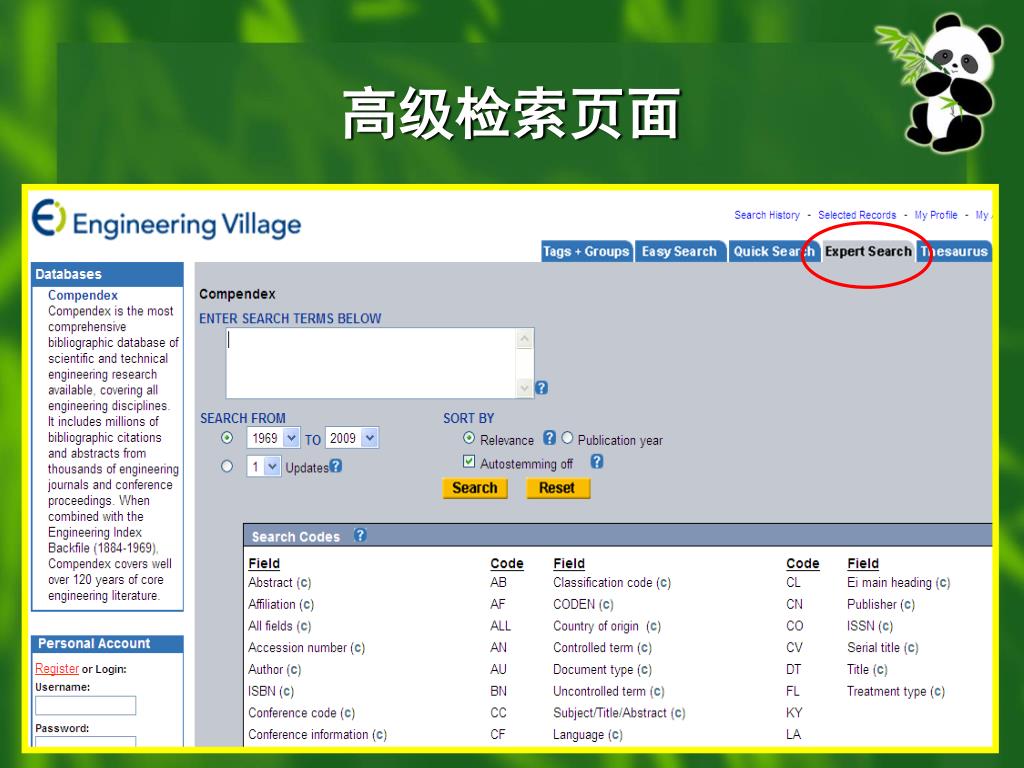Click the search box scrollbar down arrow

[x=524, y=389]
